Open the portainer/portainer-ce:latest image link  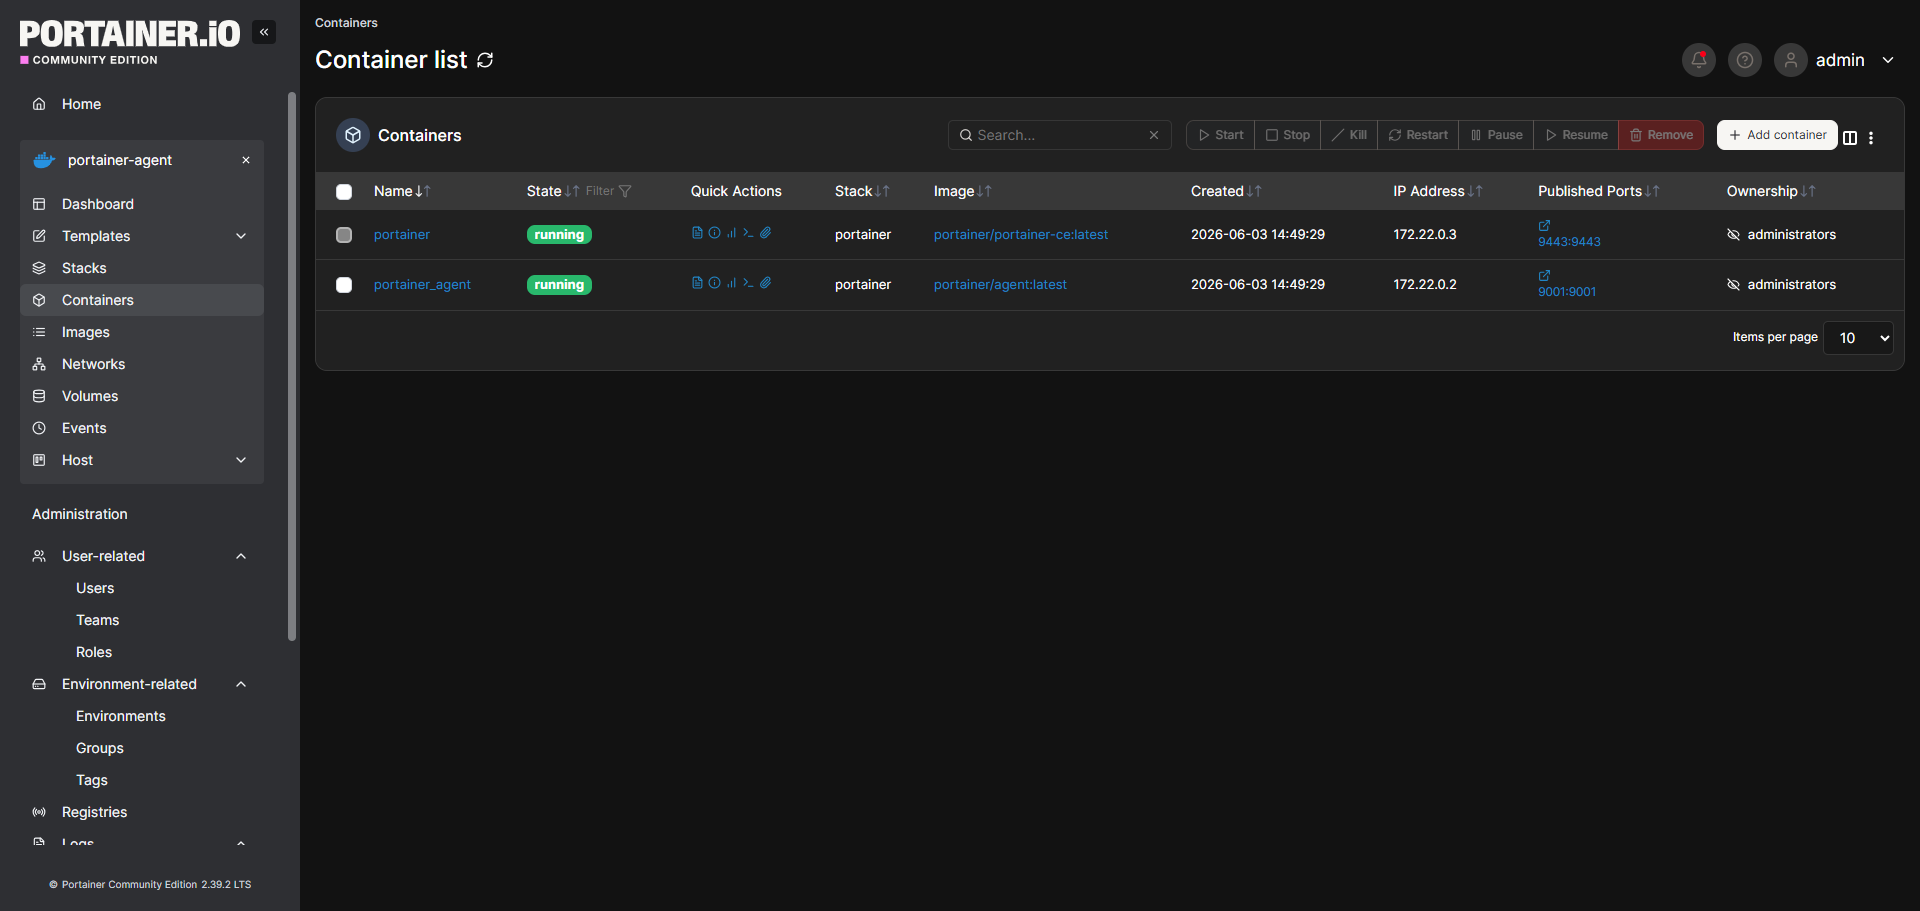pyautogui.click(x=1021, y=235)
